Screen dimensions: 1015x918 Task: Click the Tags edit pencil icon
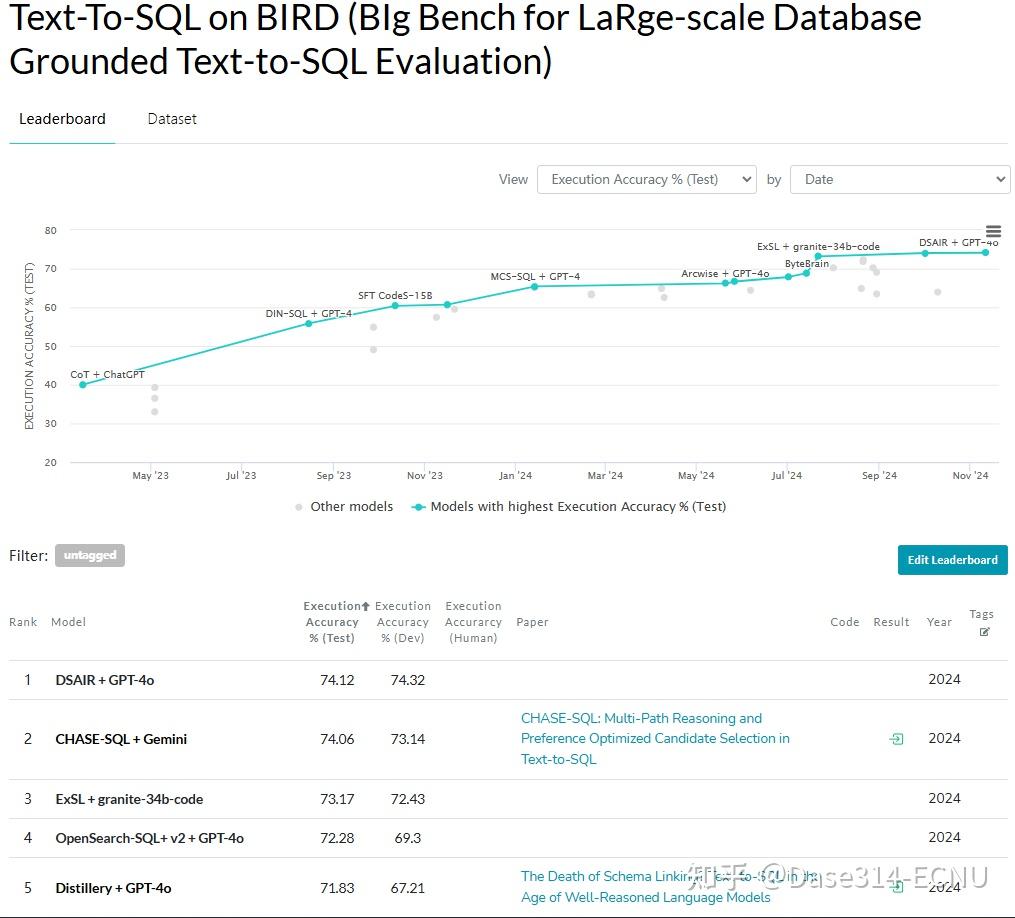point(984,632)
